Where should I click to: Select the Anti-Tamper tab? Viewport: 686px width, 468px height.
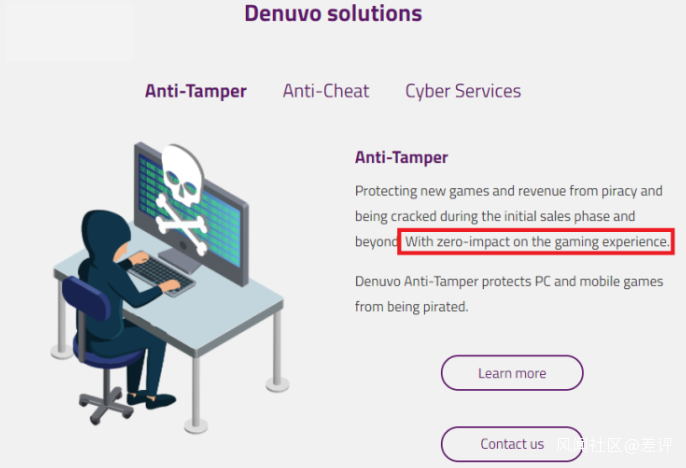pyautogui.click(x=196, y=91)
